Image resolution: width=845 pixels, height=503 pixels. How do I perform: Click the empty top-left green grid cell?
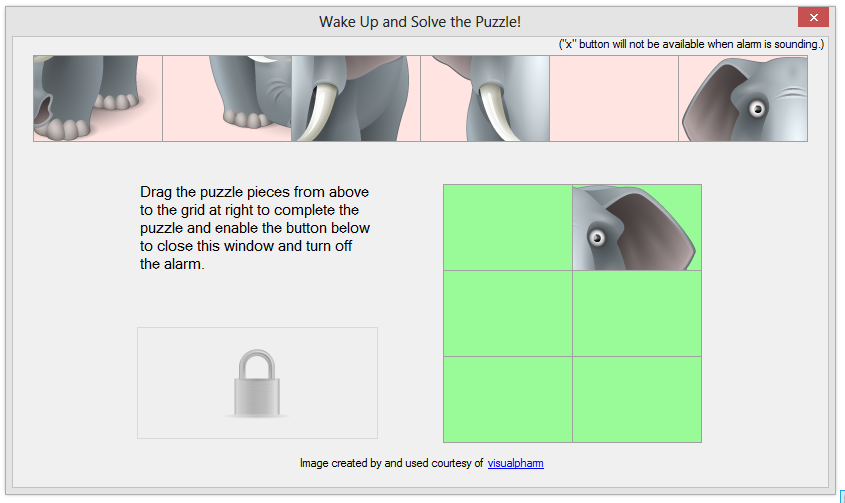tap(508, 227)
